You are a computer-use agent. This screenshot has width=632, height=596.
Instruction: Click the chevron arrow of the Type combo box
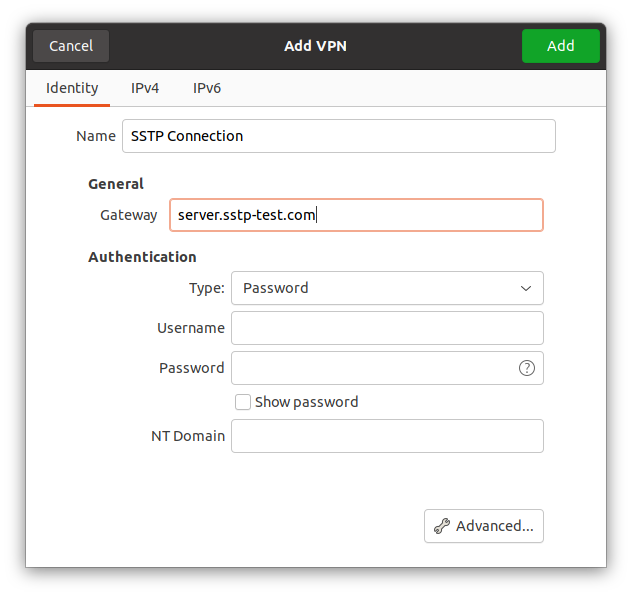(526, 288)
